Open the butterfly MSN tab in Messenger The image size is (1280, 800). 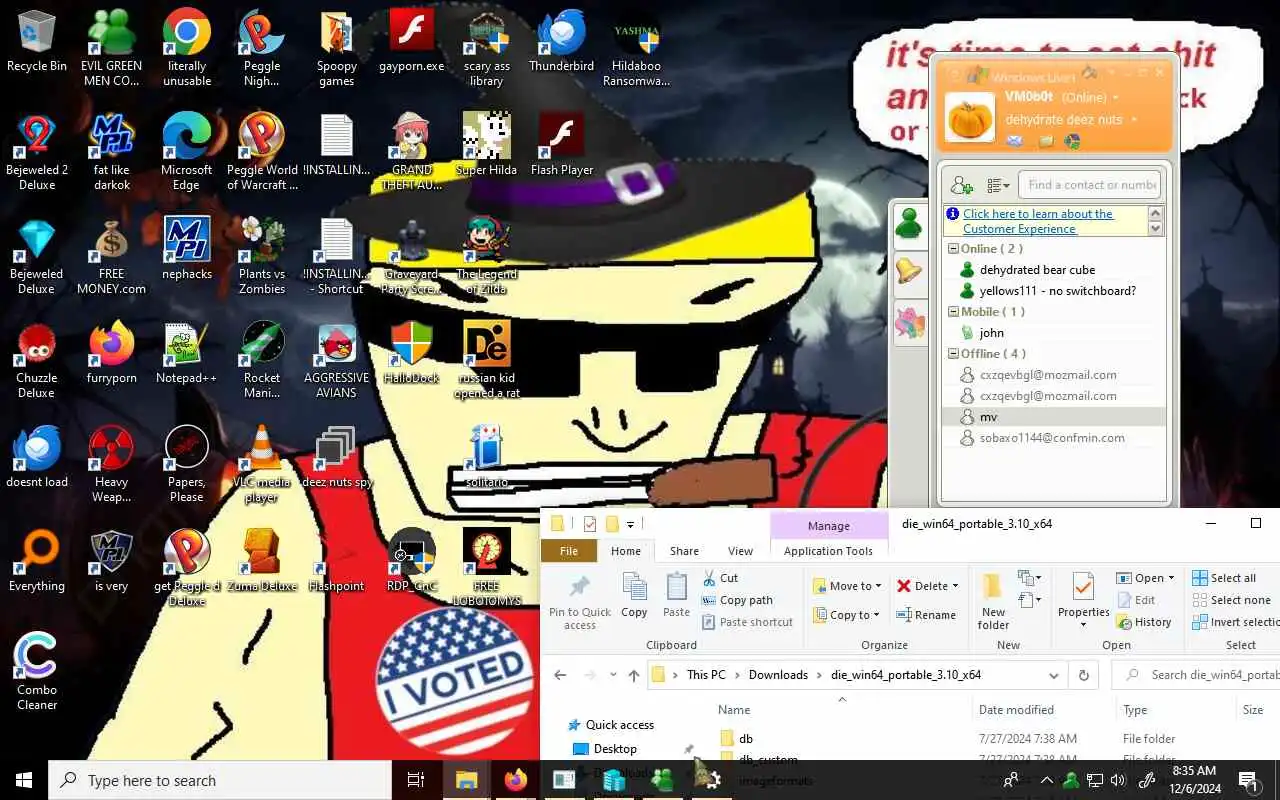[909, 323]
